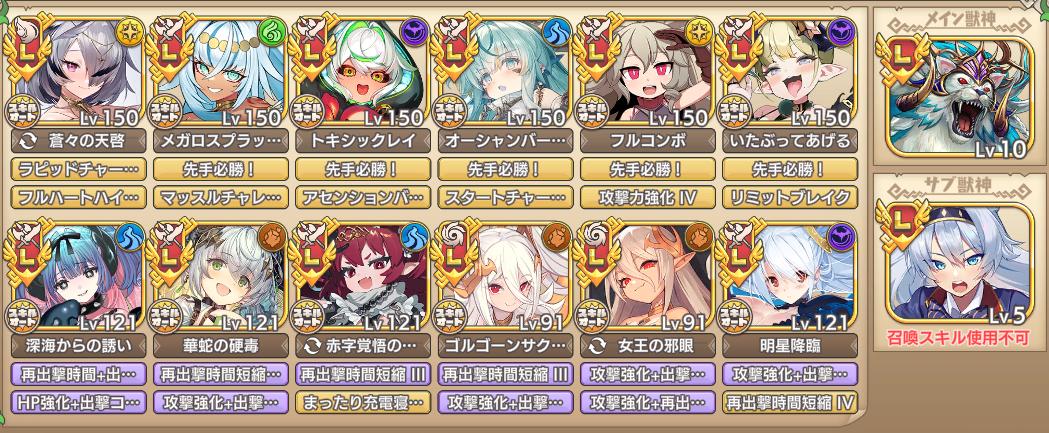Open the リミットブレイク ability label
The image size is (1049, 433).
(x=789, y=197)
